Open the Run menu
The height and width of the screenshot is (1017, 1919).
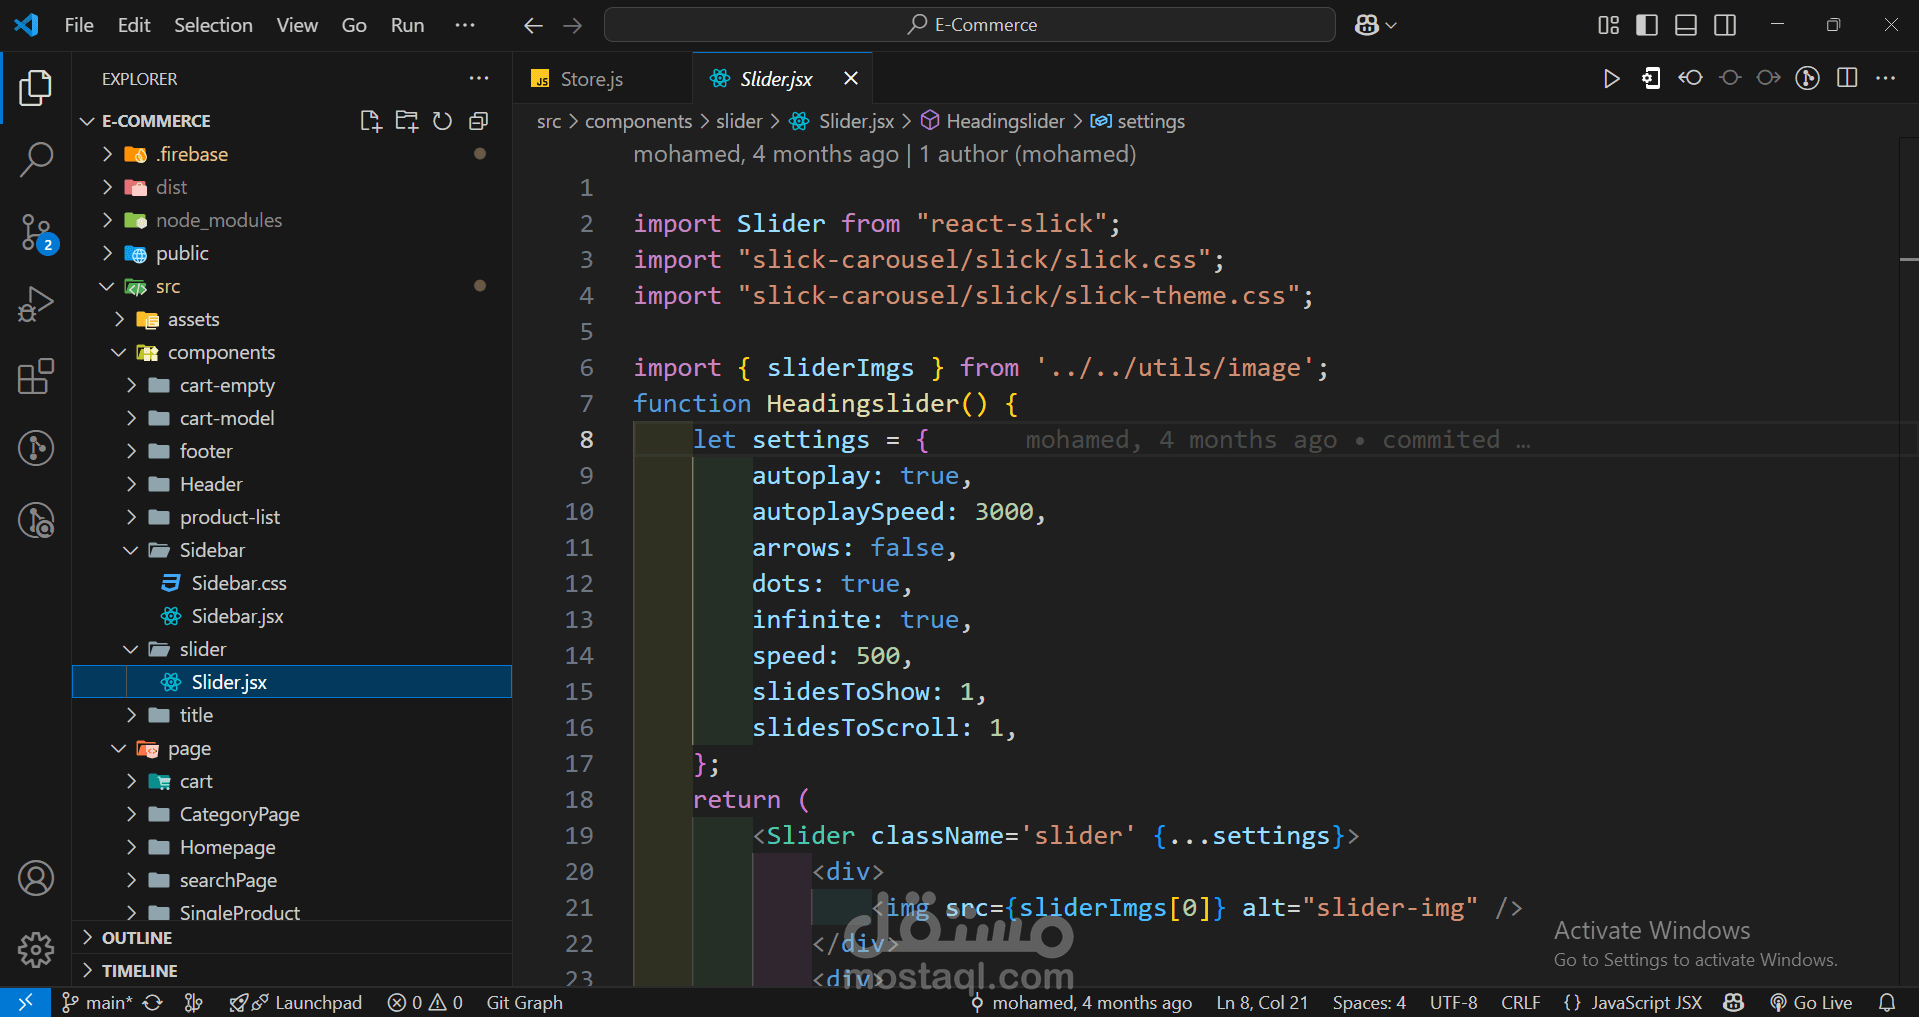pyautogui.click(x=407, y=25)
